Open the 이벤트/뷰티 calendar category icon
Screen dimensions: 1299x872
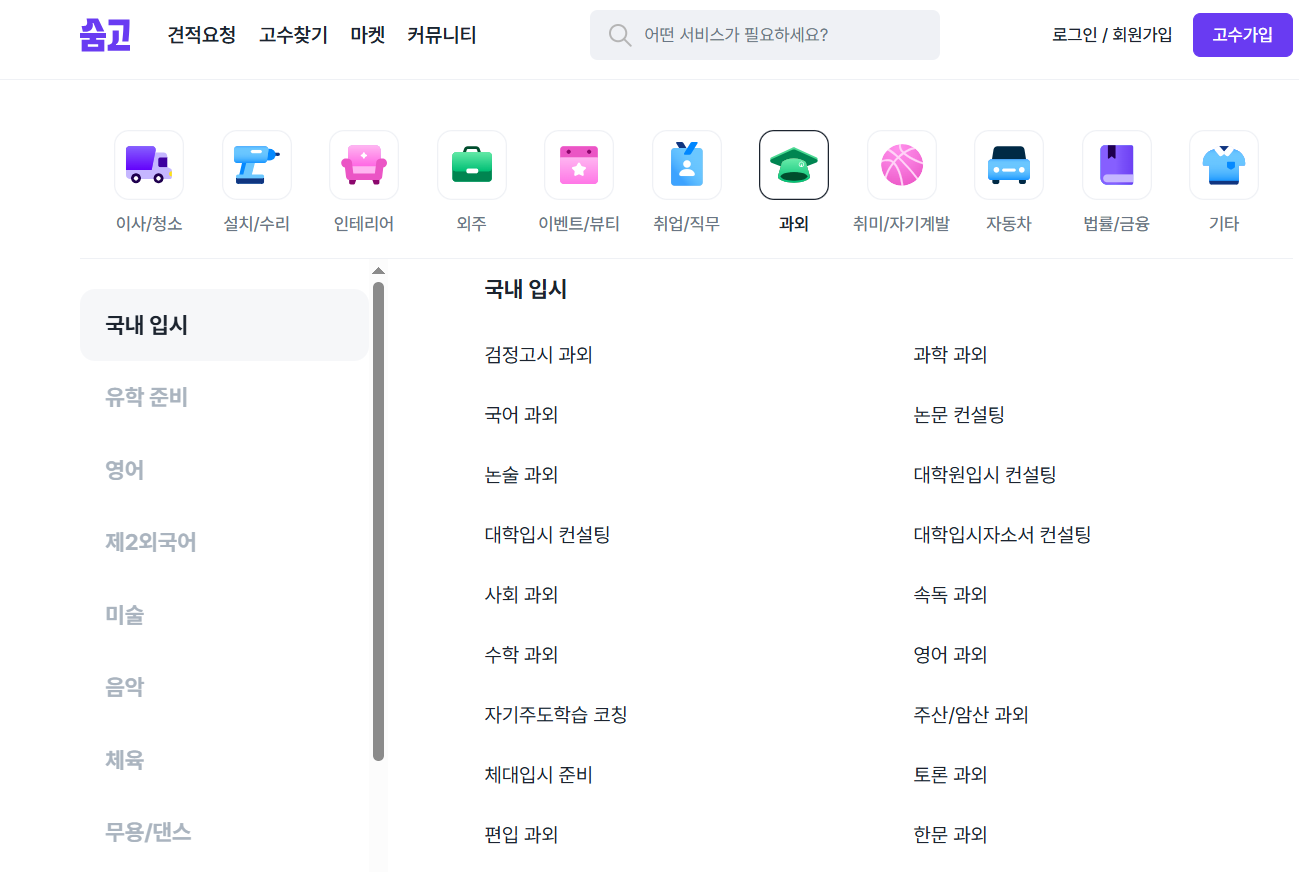(x=579, y=164)
